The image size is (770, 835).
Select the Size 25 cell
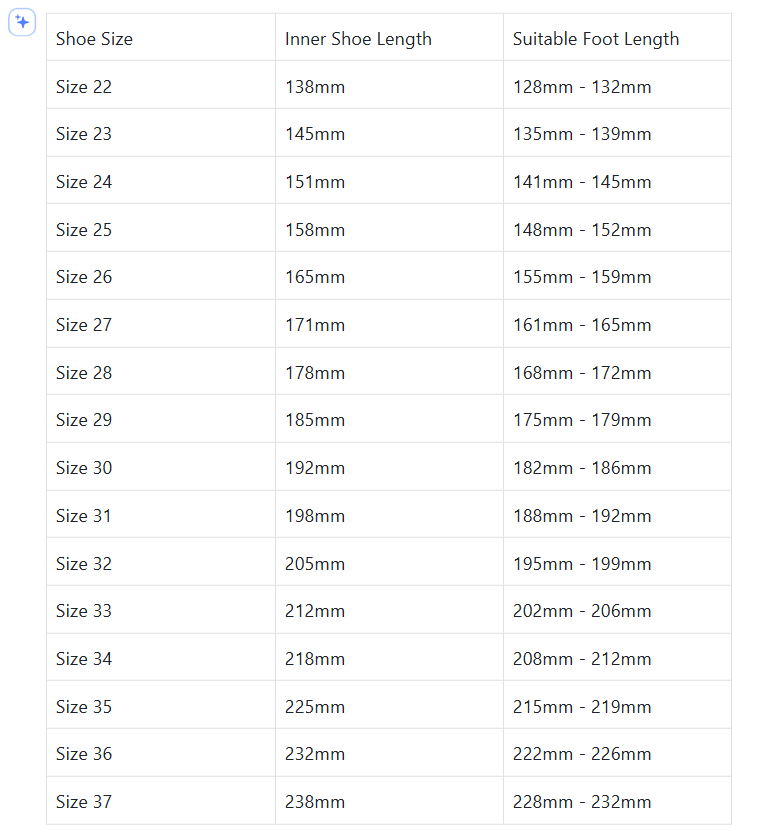click(x=84, y=230)
